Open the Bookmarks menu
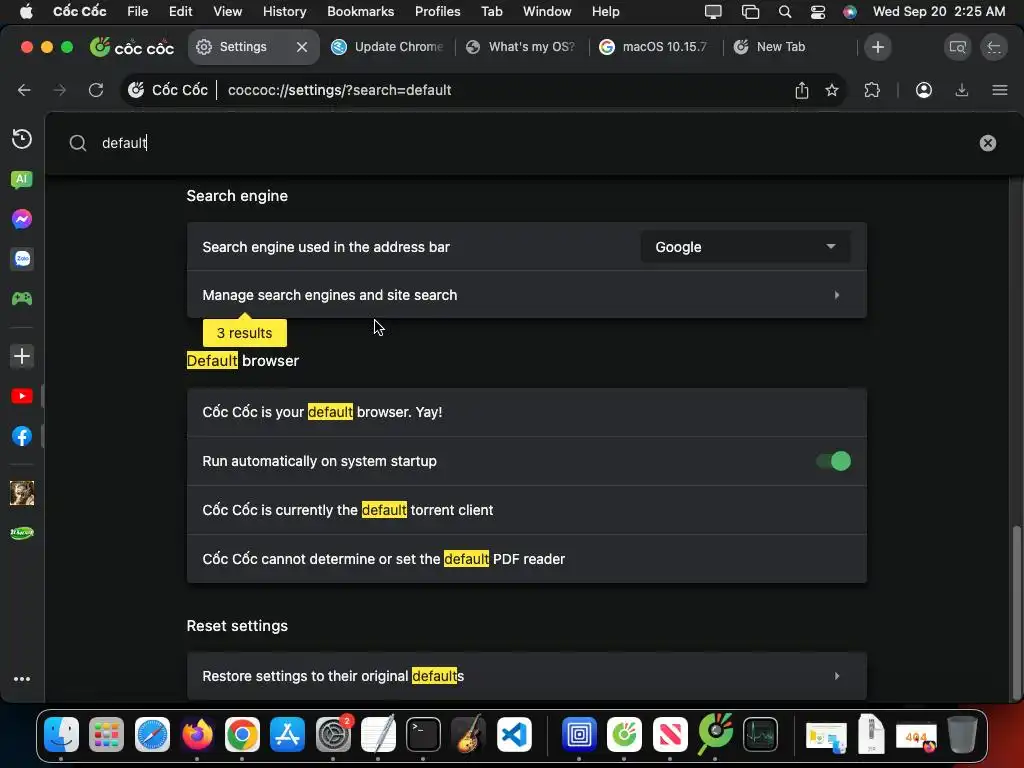 pyautogui.click(x=360, y=11)
